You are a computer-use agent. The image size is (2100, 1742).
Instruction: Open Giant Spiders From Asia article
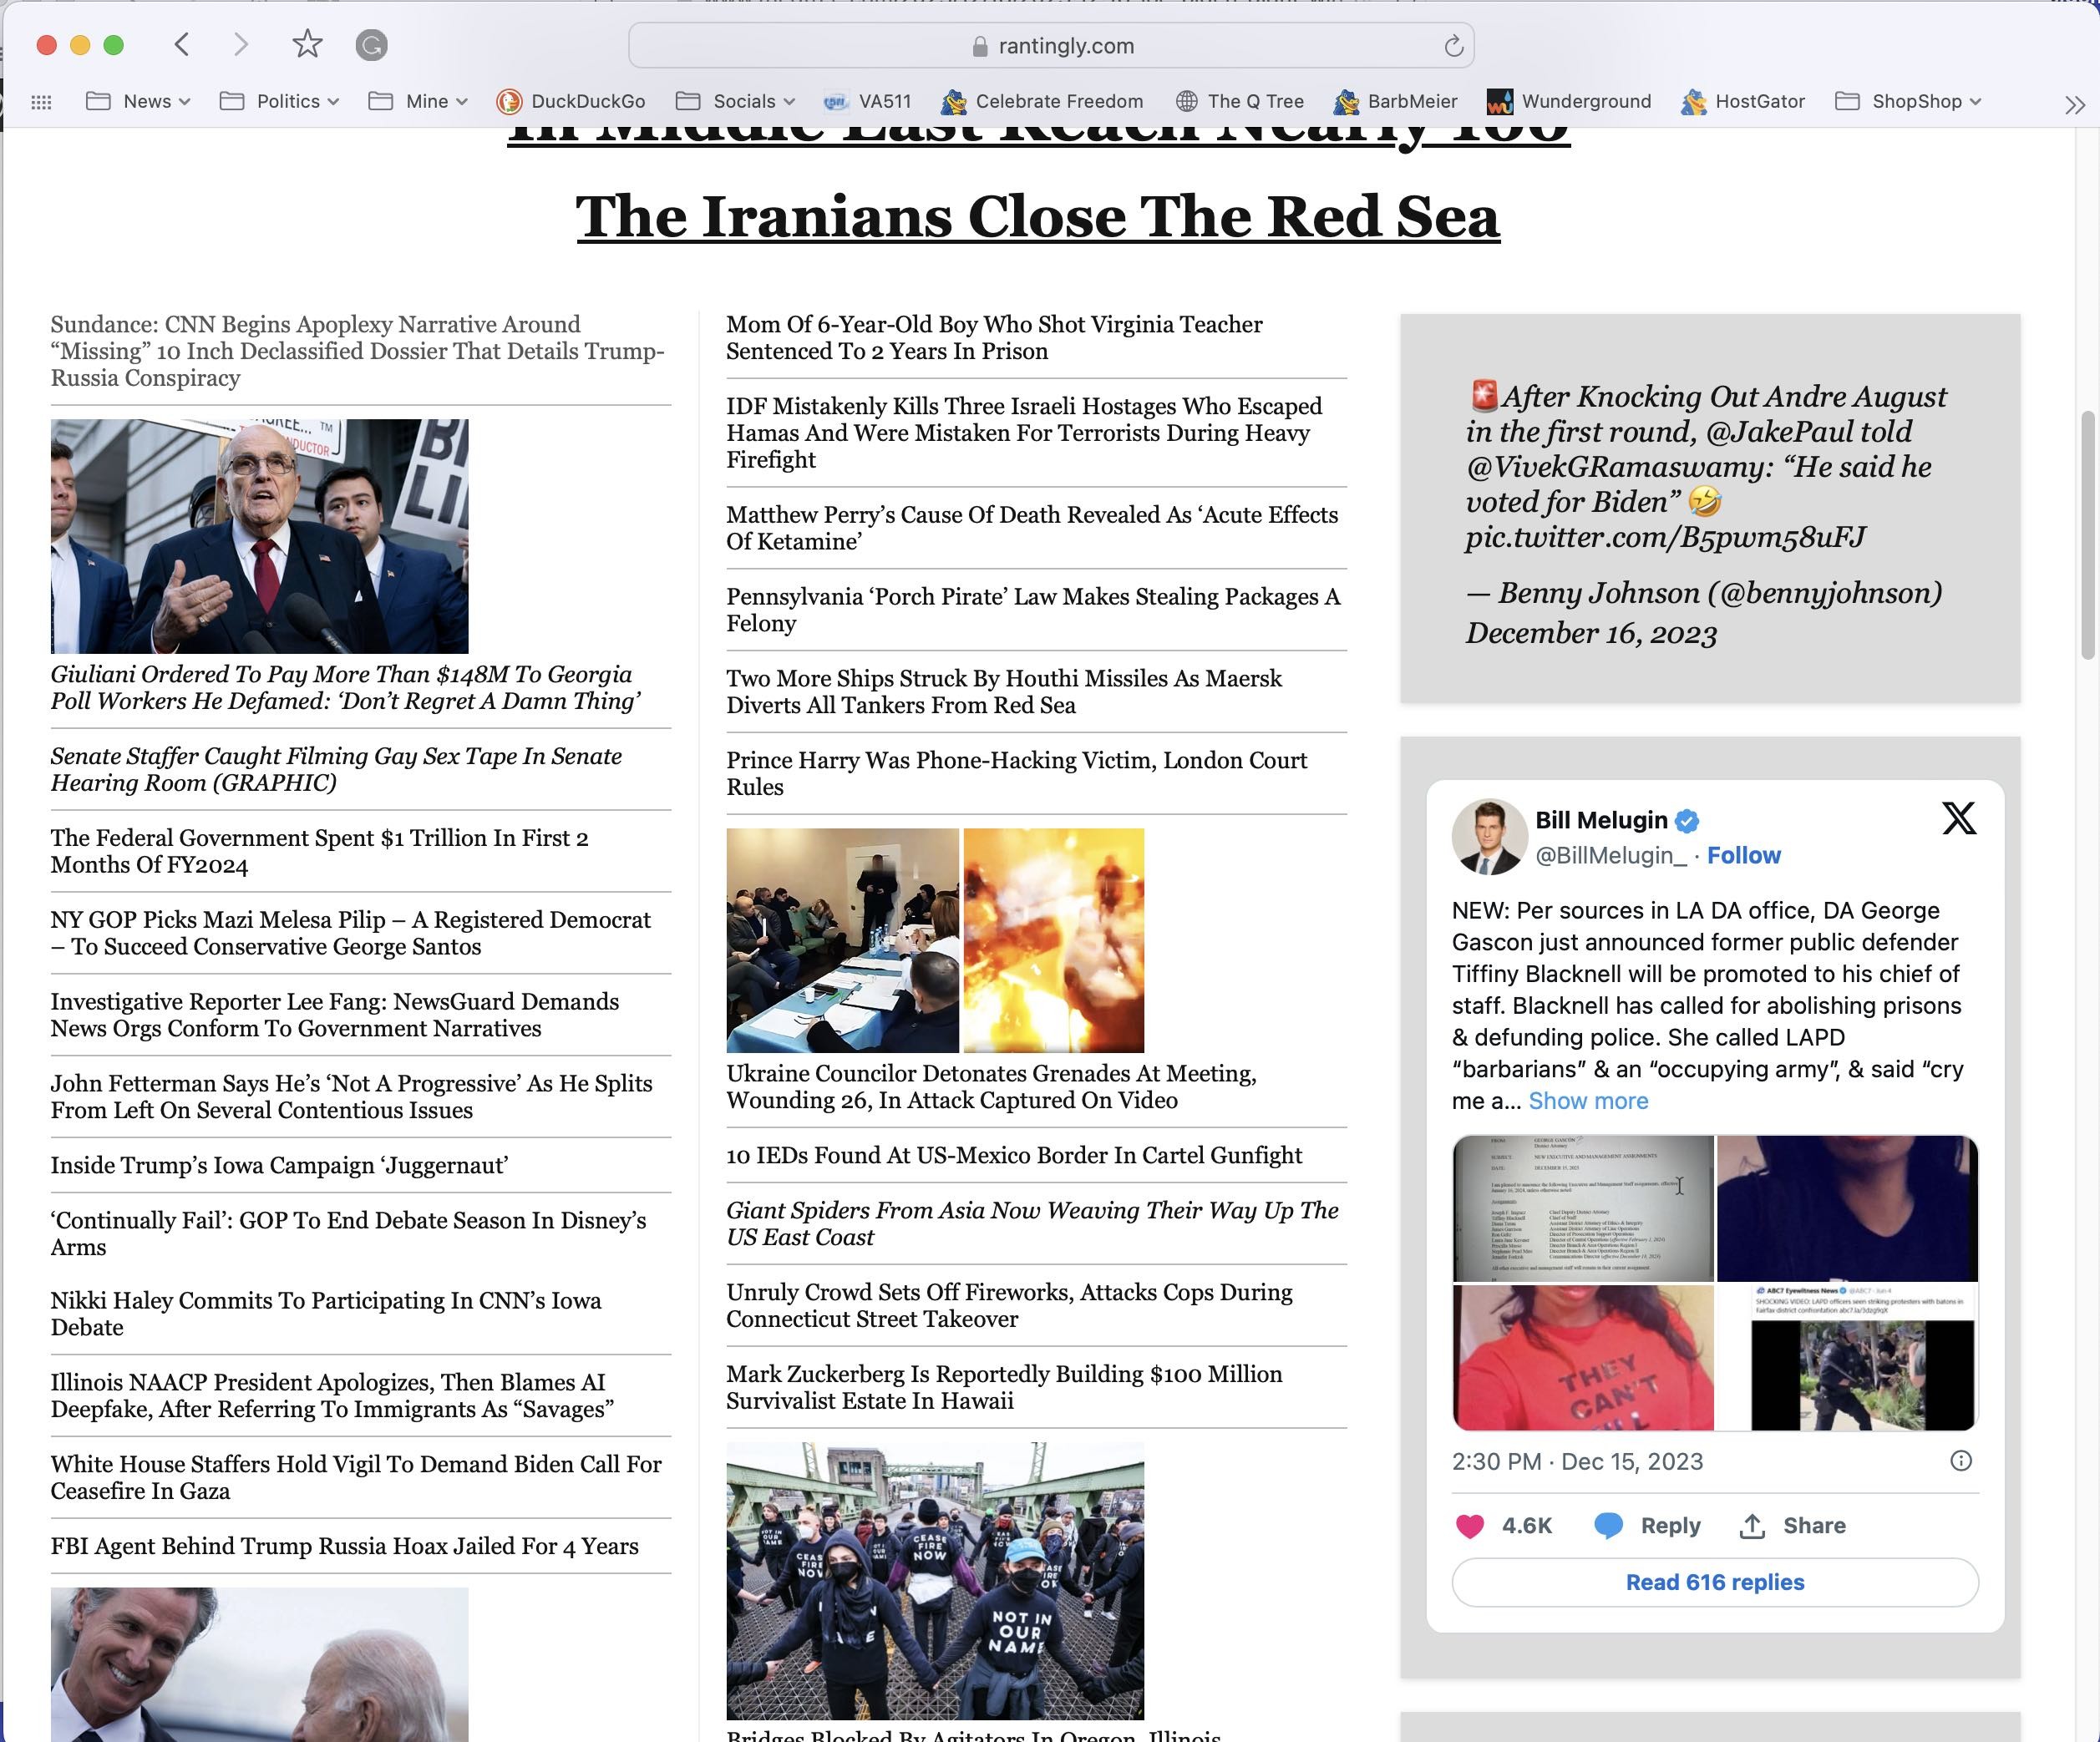click(1032, 1224)
